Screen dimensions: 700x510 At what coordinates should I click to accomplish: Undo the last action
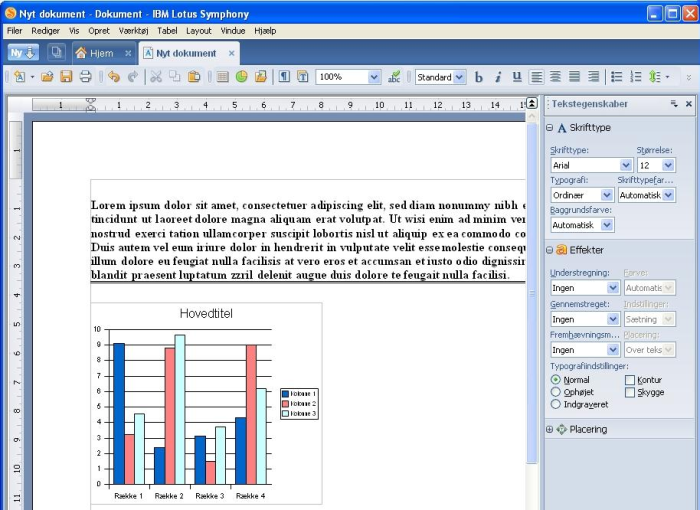114,77
